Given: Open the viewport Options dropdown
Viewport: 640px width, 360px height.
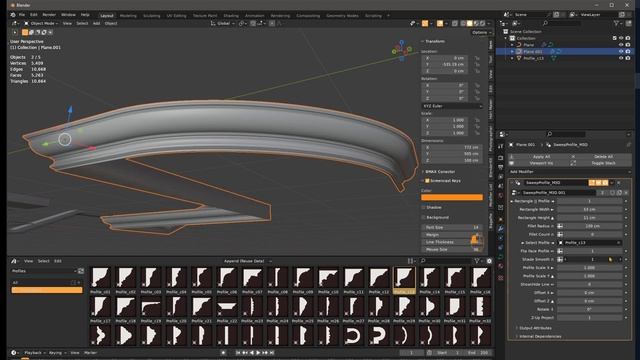Looking at the screenshot, I should (481, 33).
